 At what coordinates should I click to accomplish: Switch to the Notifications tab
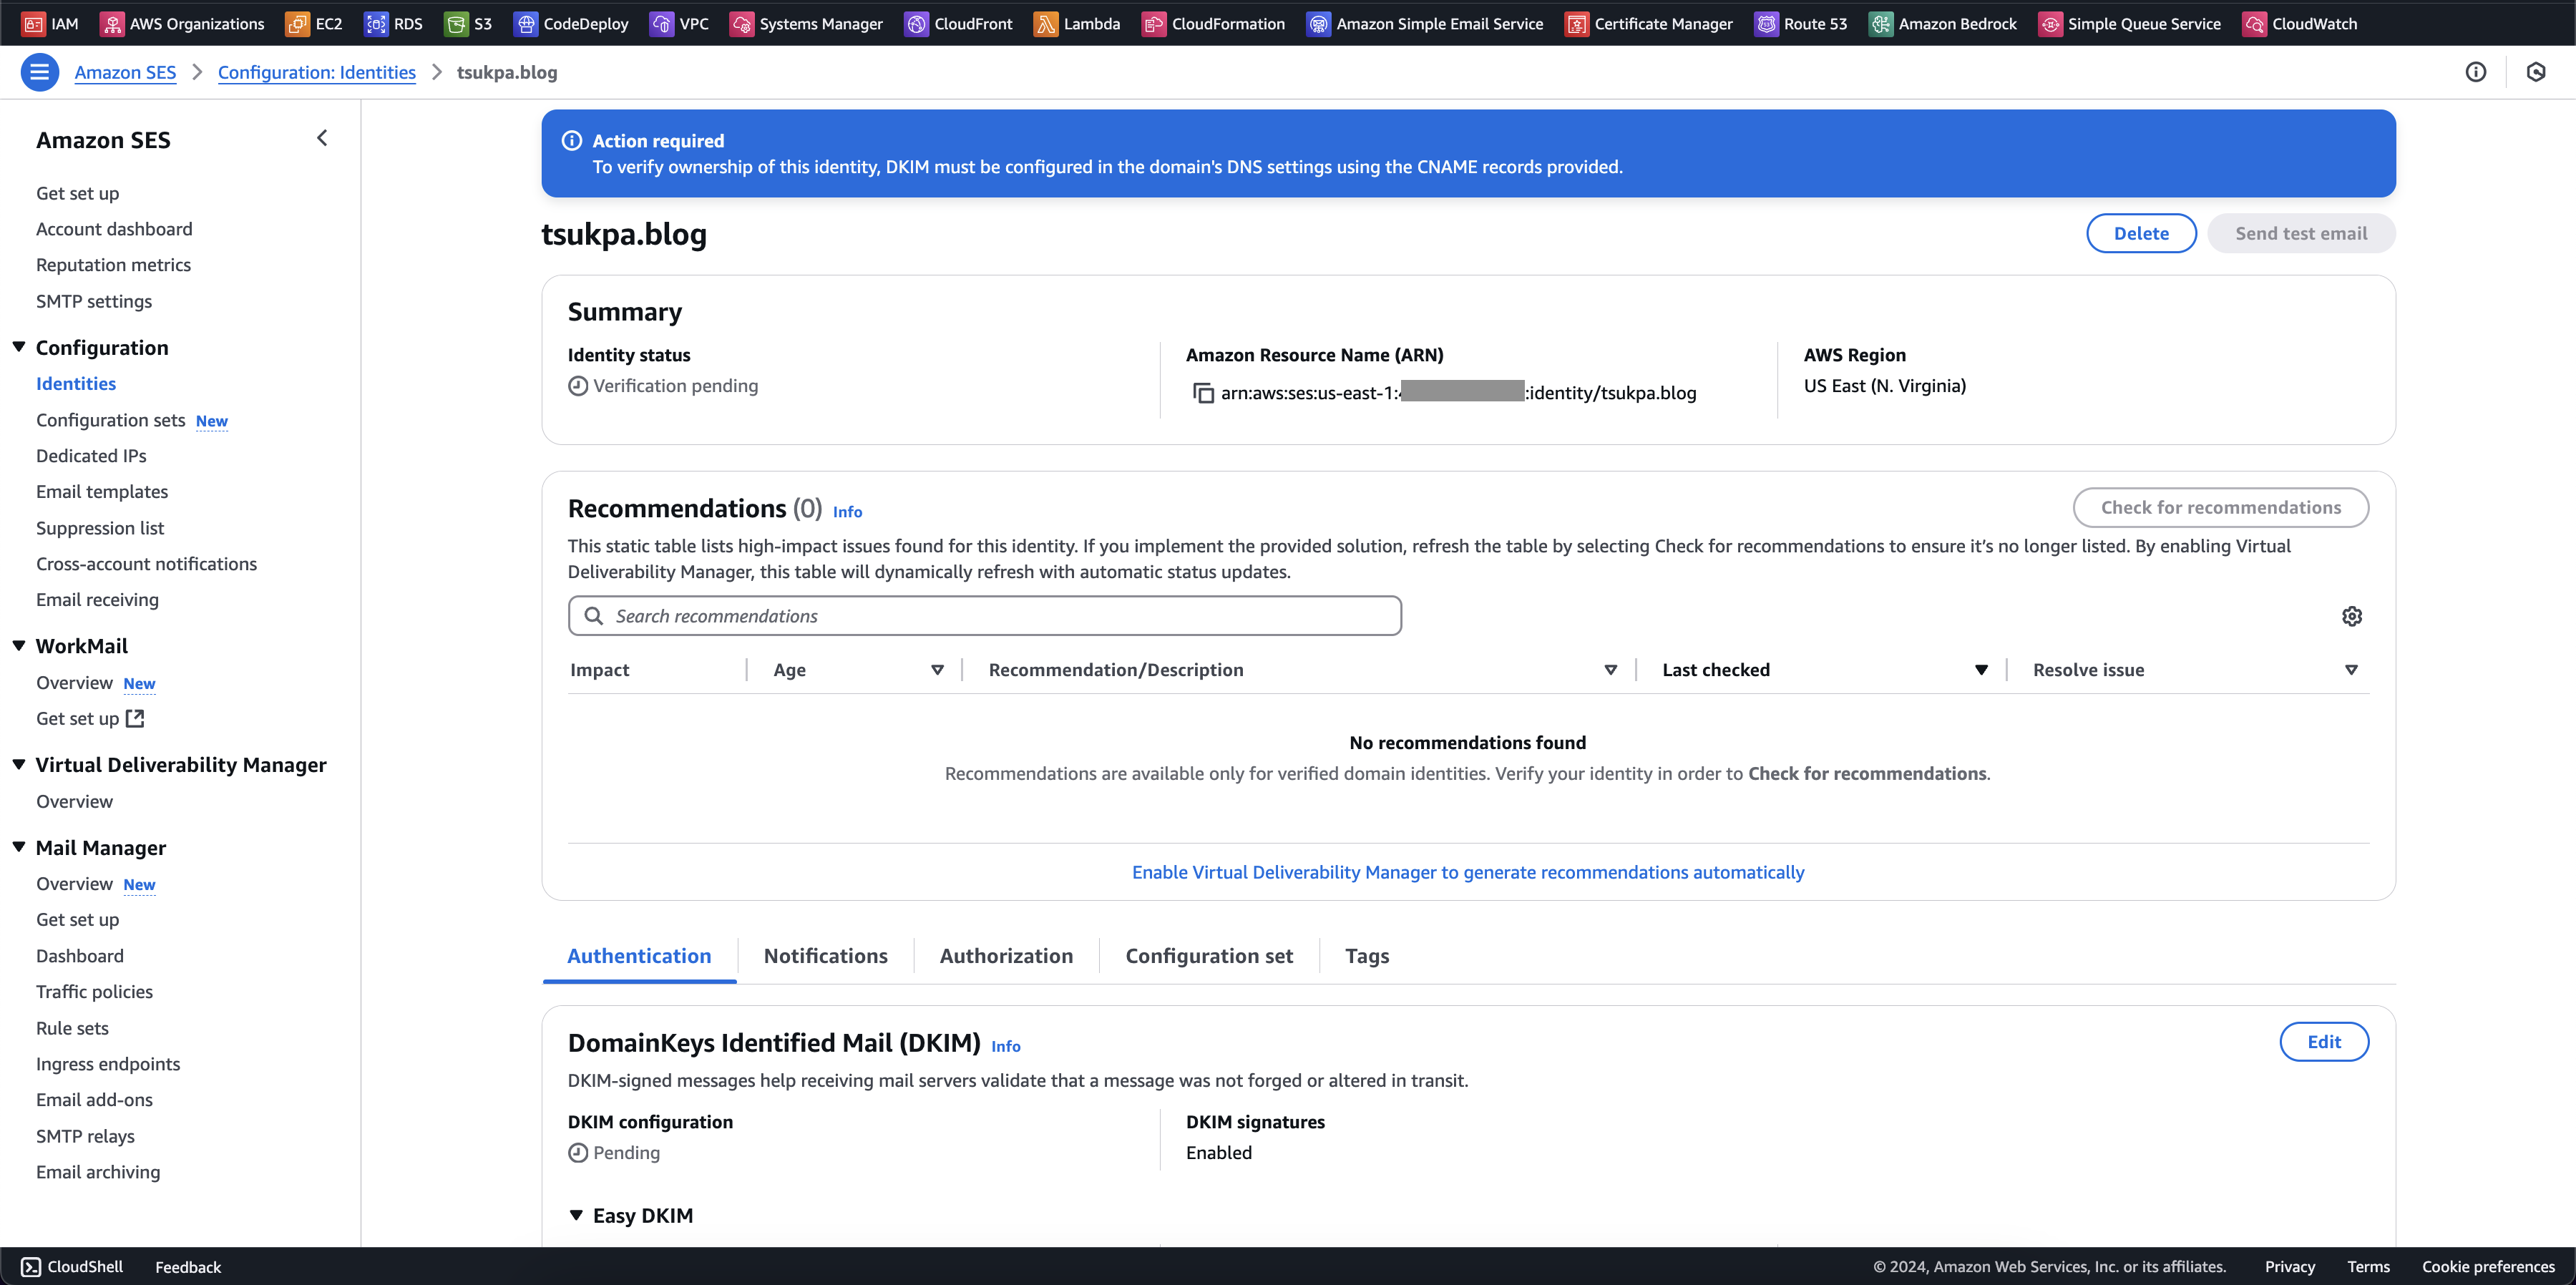pyautogui.click(x=825, y=956)
